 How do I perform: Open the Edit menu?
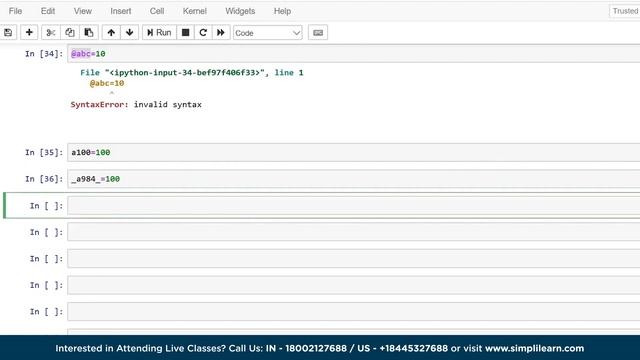(48, 11)
